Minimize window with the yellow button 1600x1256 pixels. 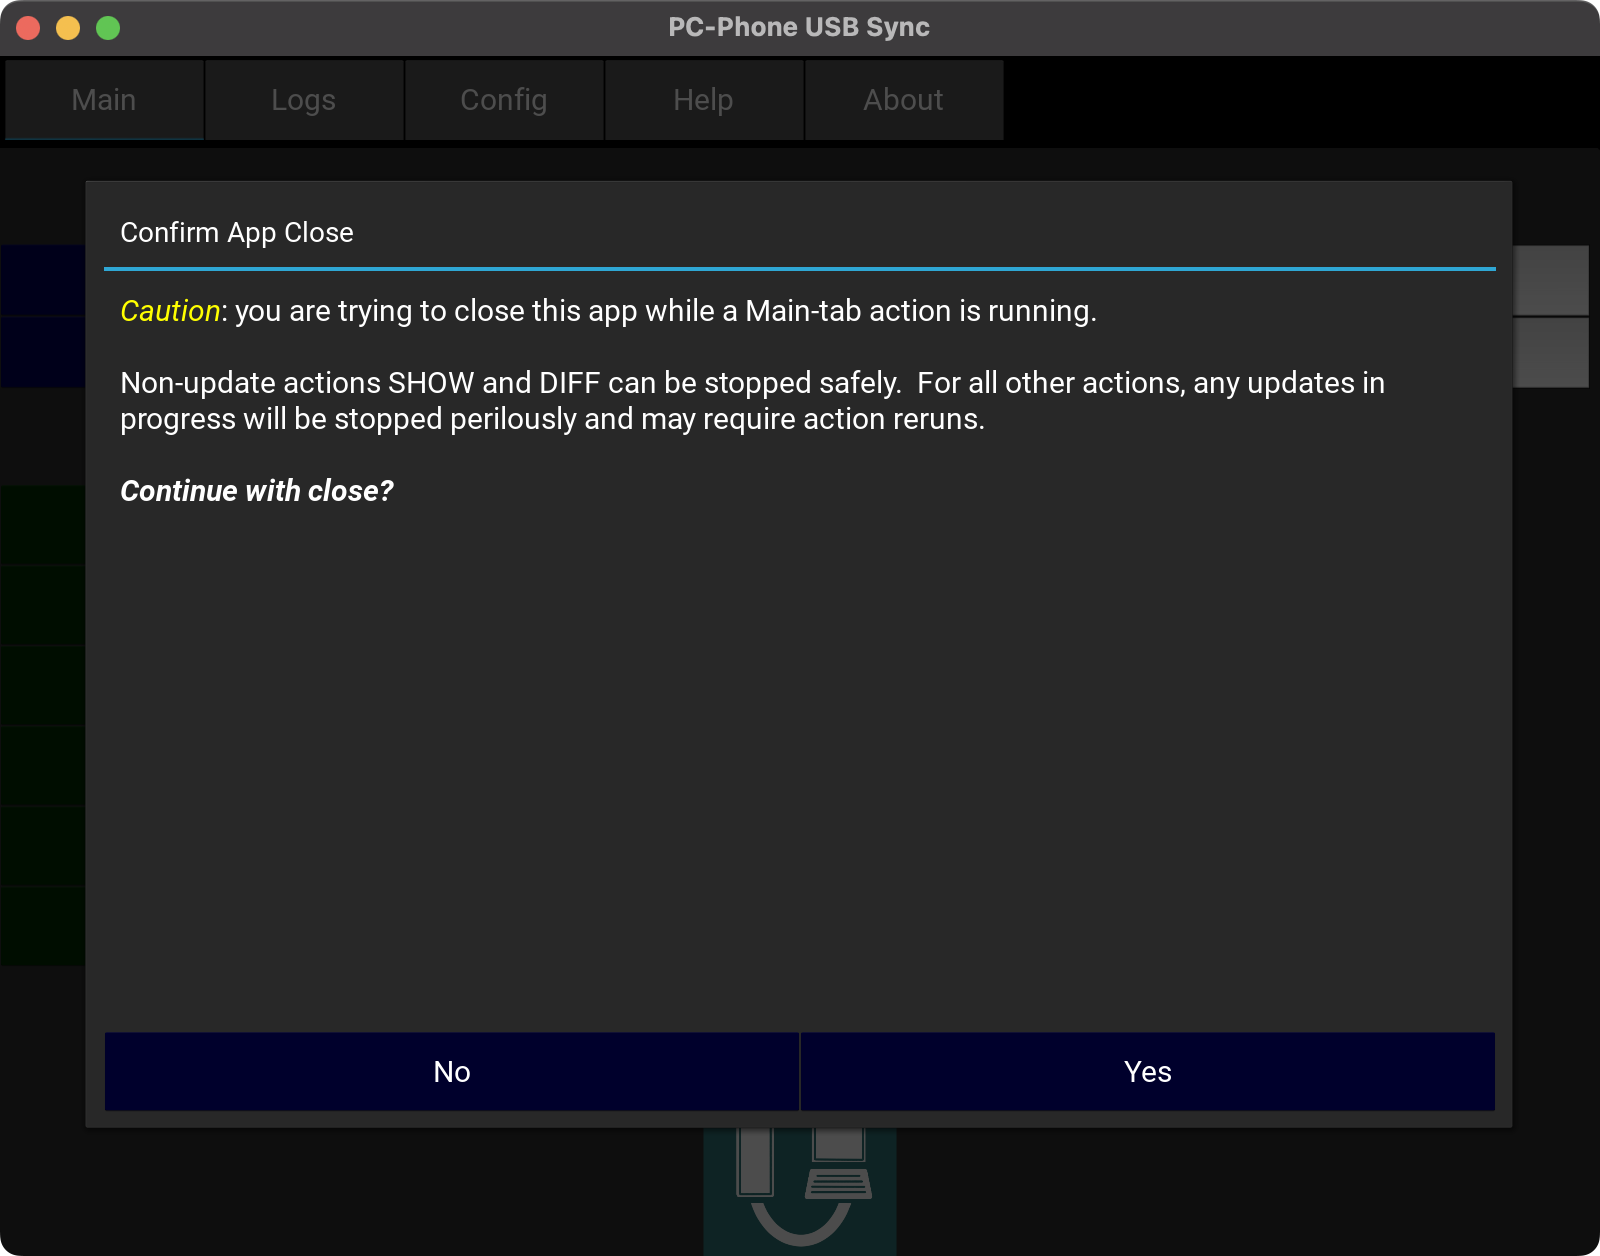[x=68, y=28]
